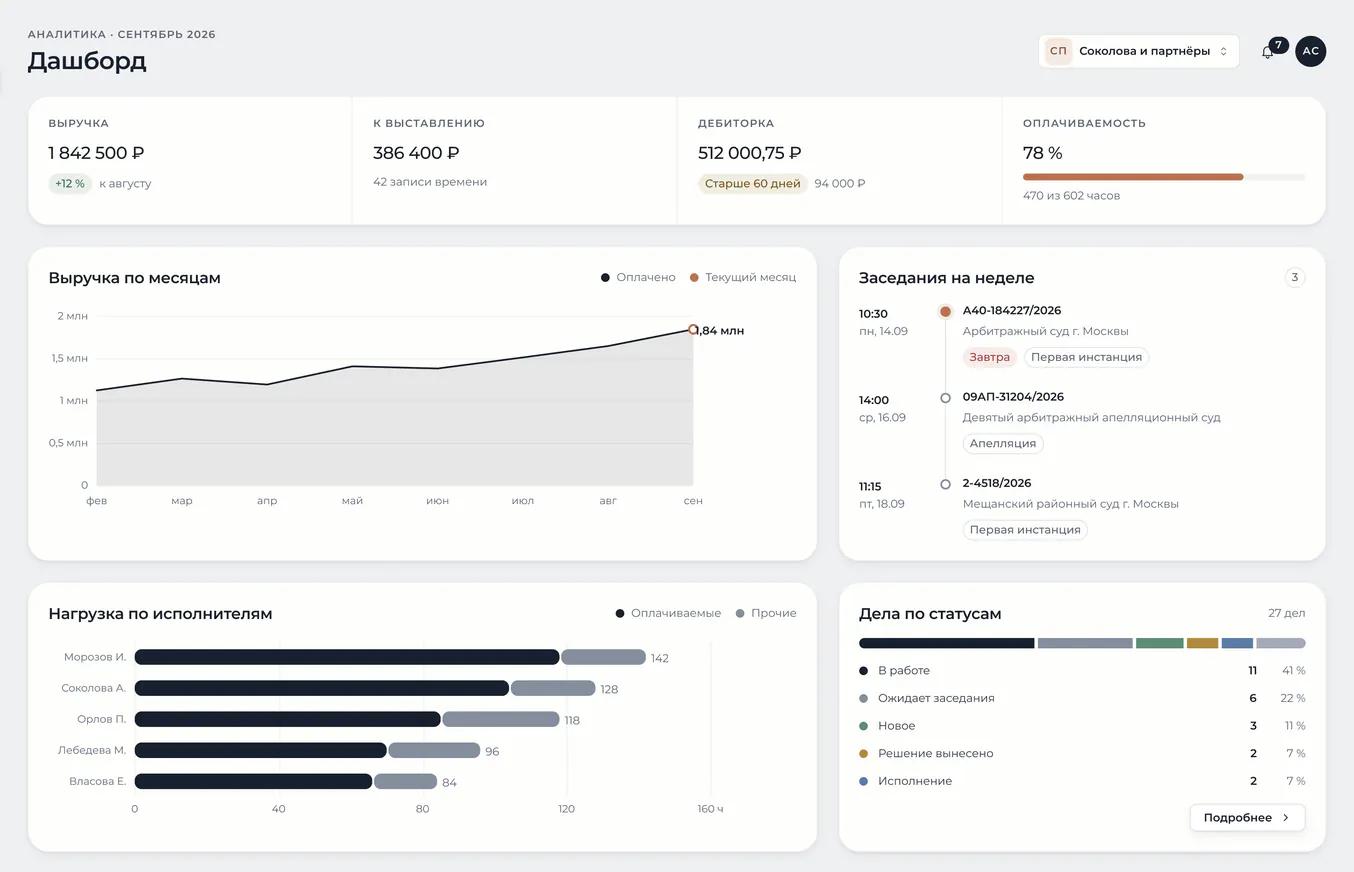Open hearing А40-184227/2026
Viewport: 1354px width, 872px height.
(1012, 311)
